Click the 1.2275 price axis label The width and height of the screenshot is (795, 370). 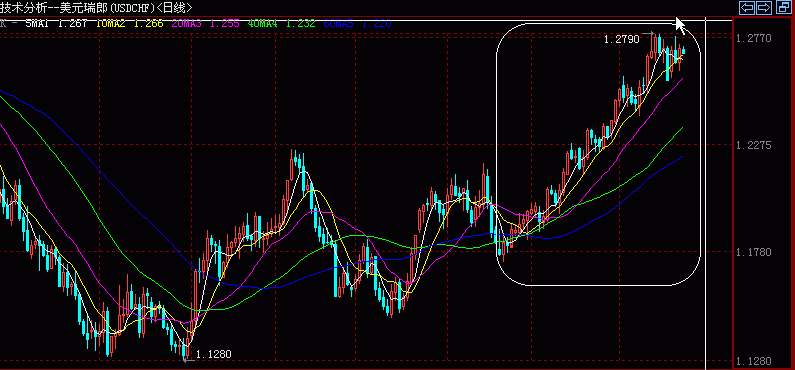coord(753,145)
